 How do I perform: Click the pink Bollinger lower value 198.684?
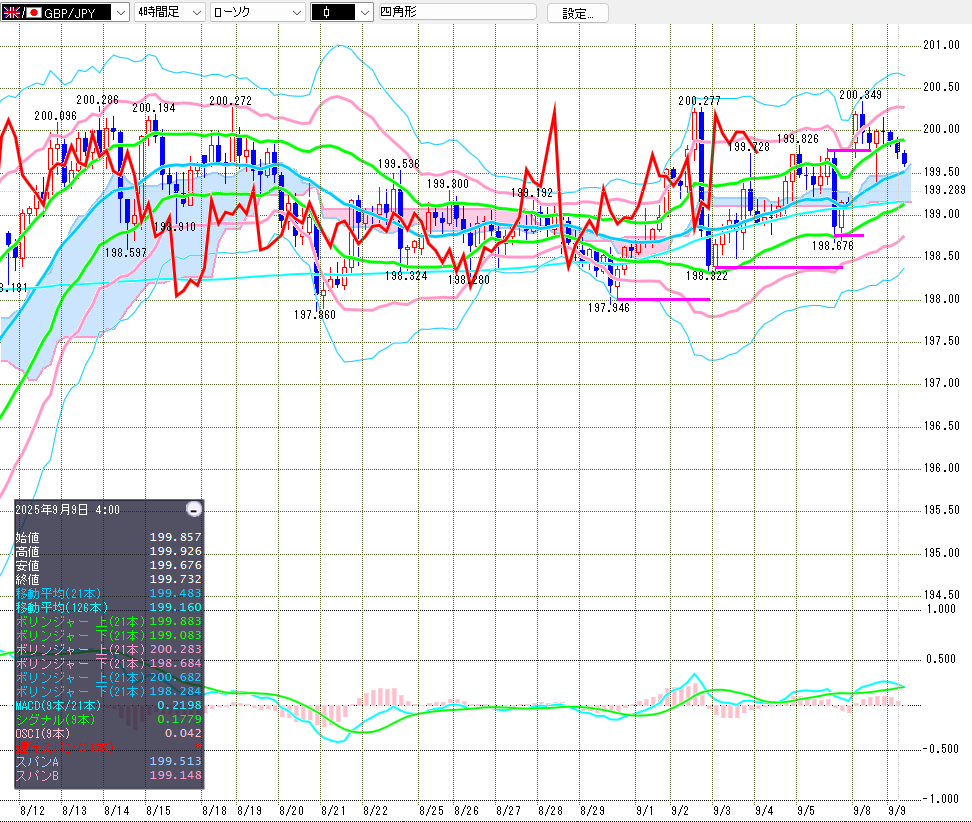click(x=175, y=663)
